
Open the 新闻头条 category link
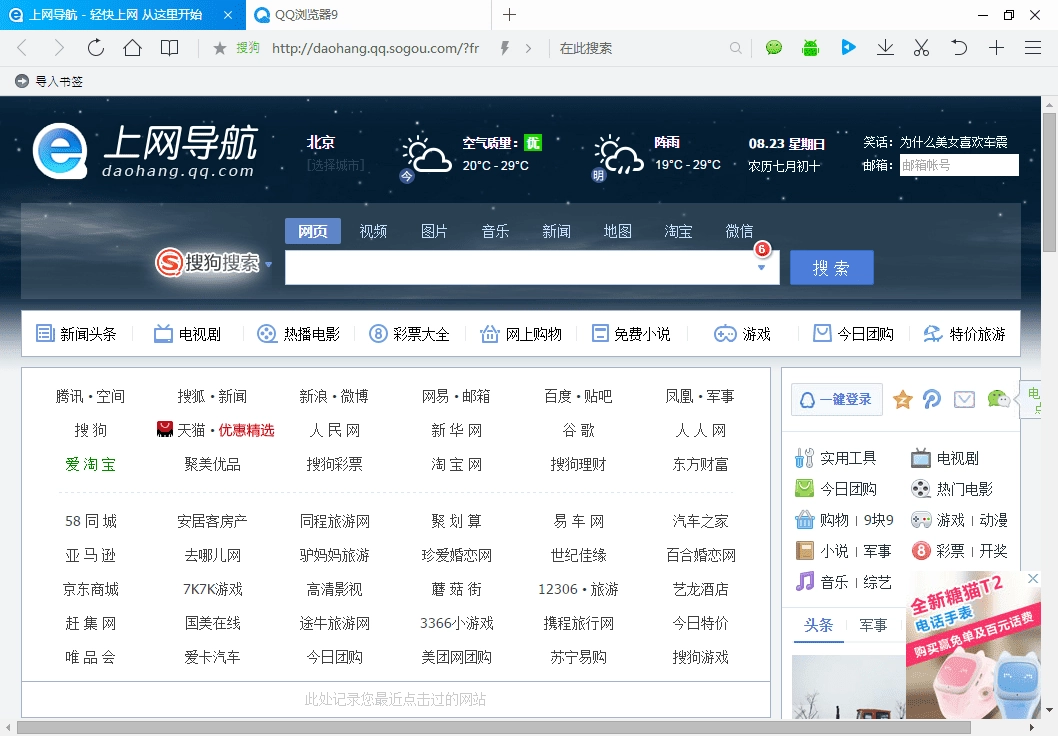click(76, 334)
